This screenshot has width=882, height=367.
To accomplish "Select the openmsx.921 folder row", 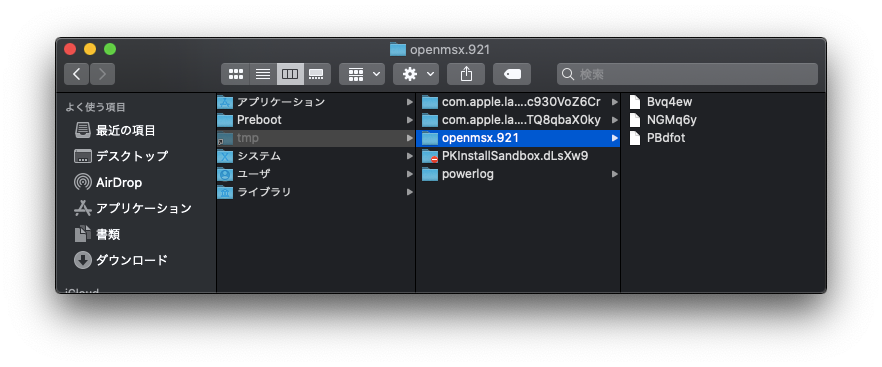I will [x=518, y=138].
